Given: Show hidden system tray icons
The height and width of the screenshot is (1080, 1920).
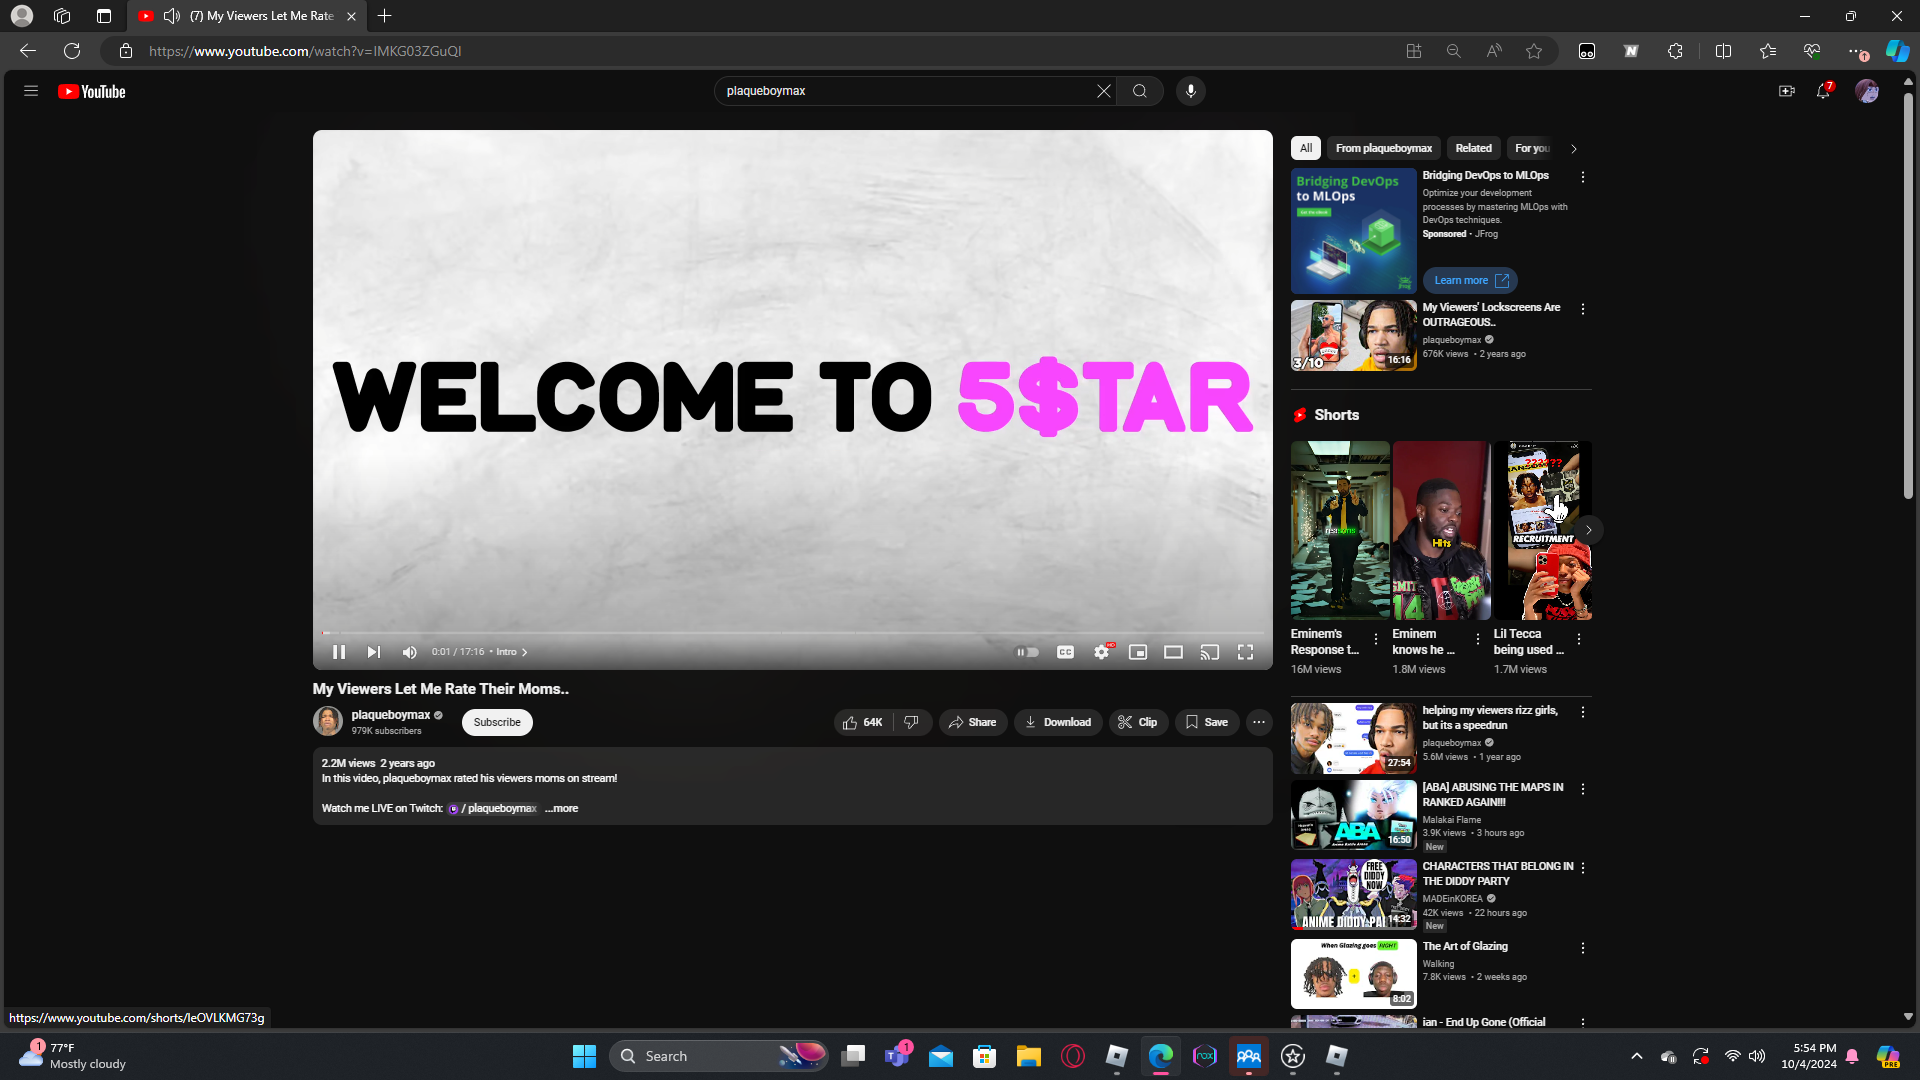Looking at the screenshot, I should pos(1637,1056).
